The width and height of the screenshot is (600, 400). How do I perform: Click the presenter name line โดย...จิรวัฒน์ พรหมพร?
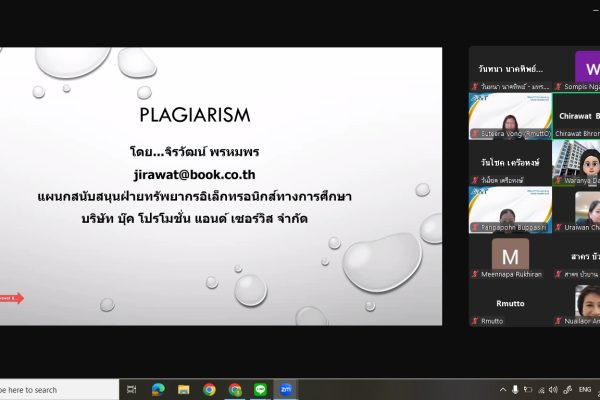tap(194, 152)
